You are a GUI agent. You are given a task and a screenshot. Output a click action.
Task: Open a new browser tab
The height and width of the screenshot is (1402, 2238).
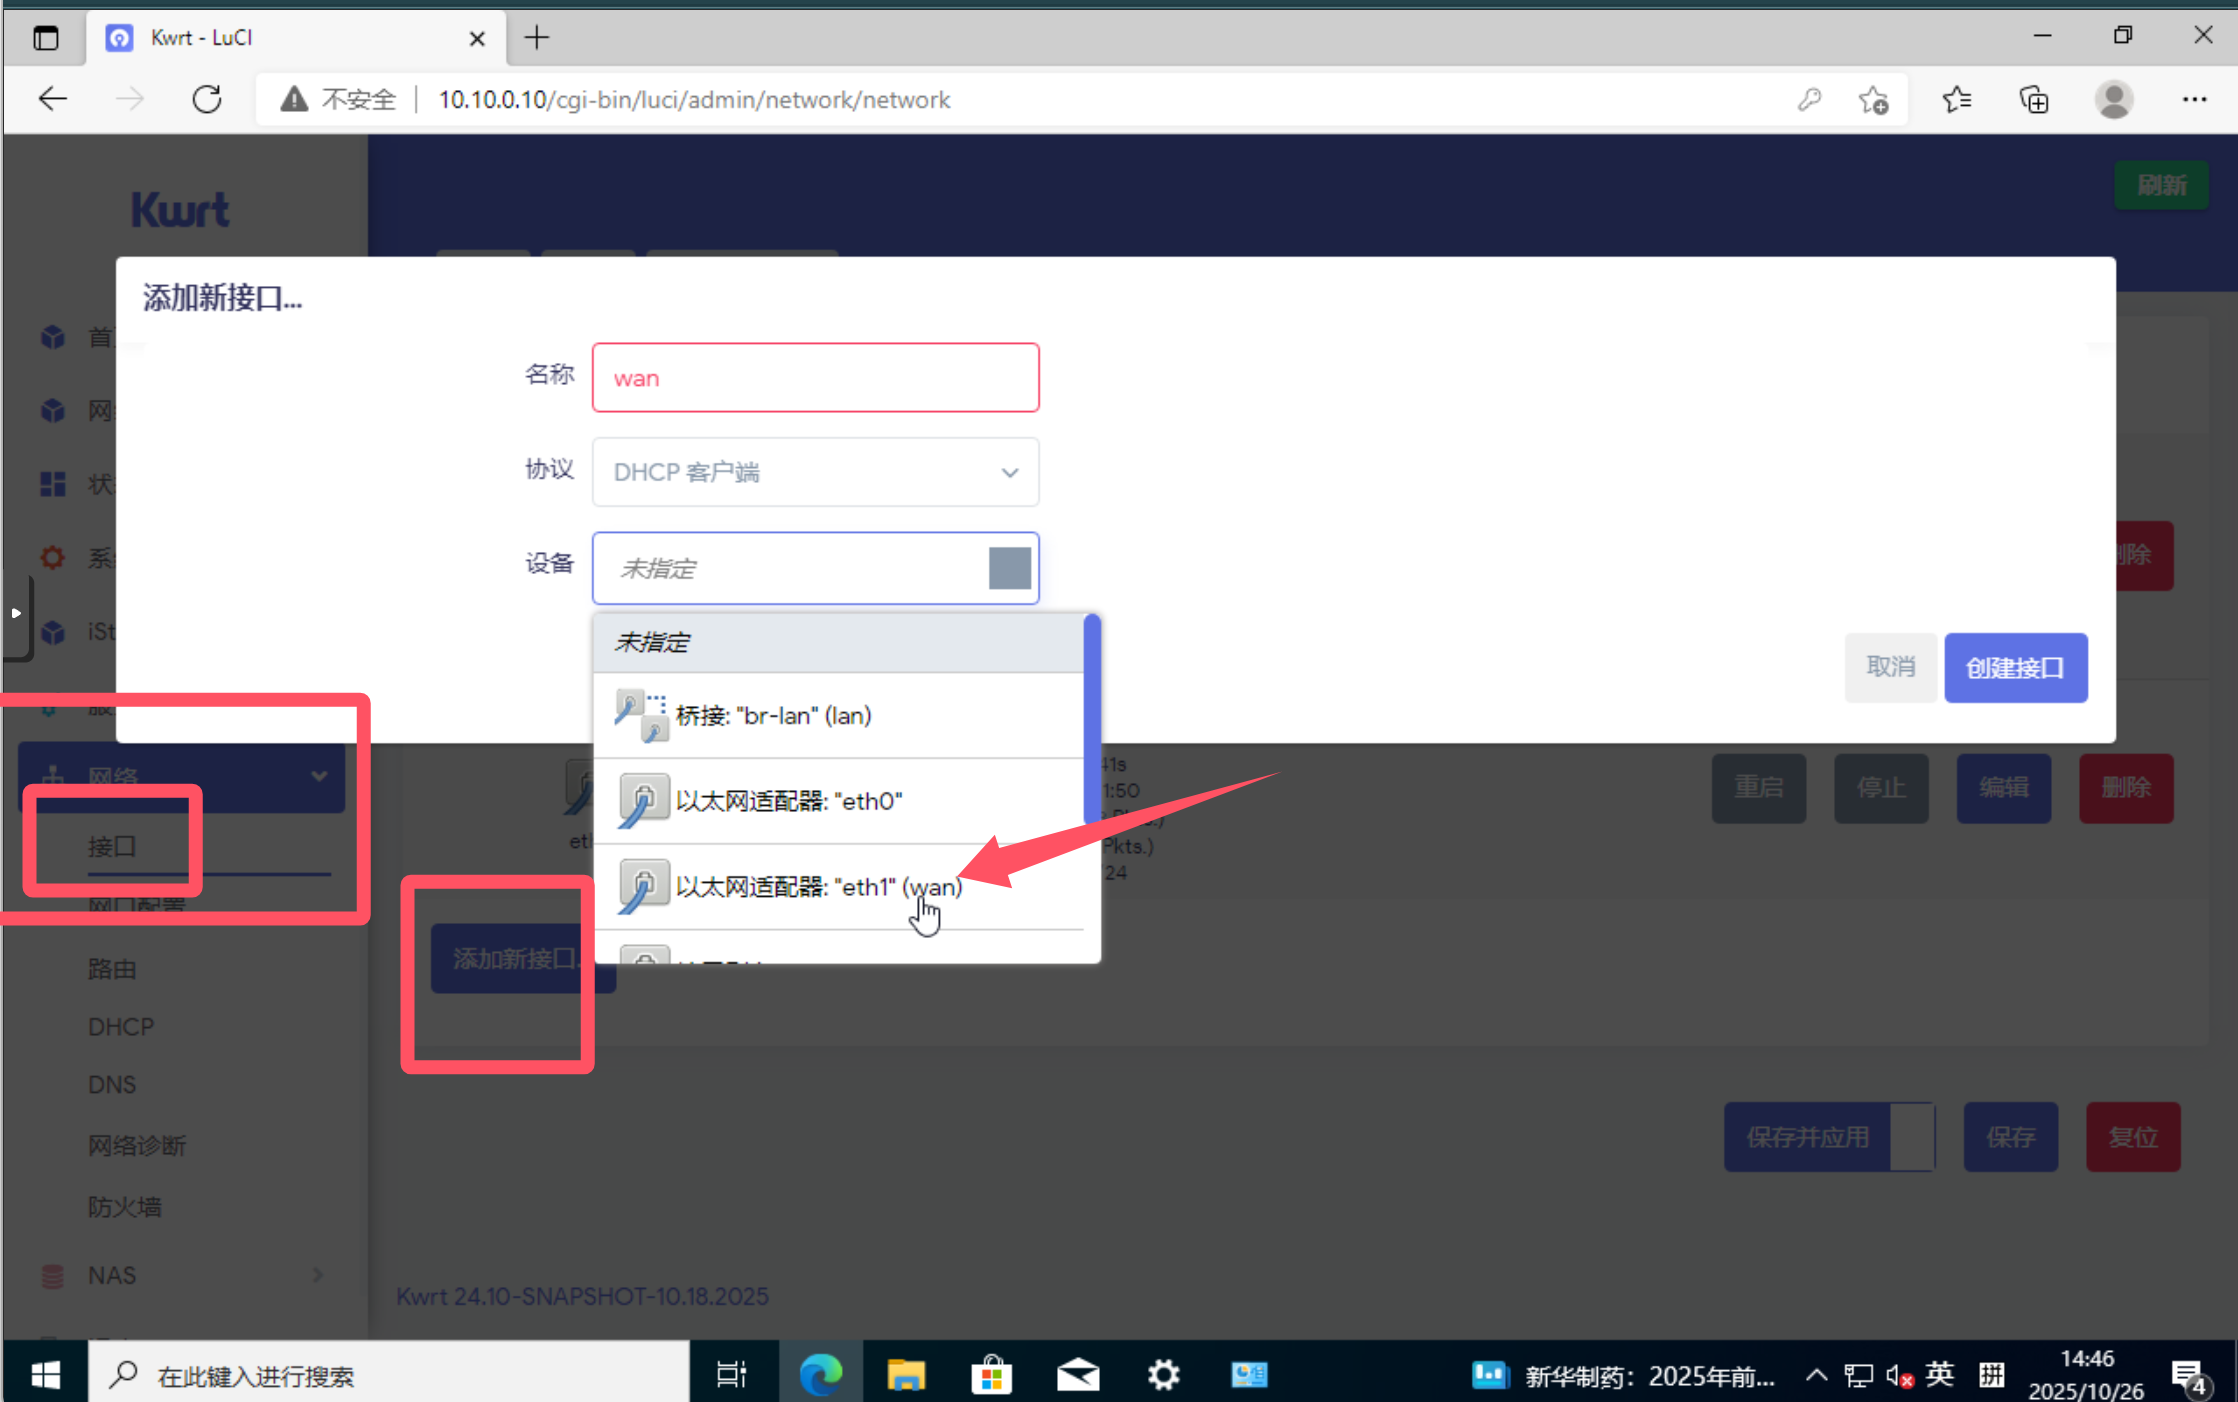[537, 38]
